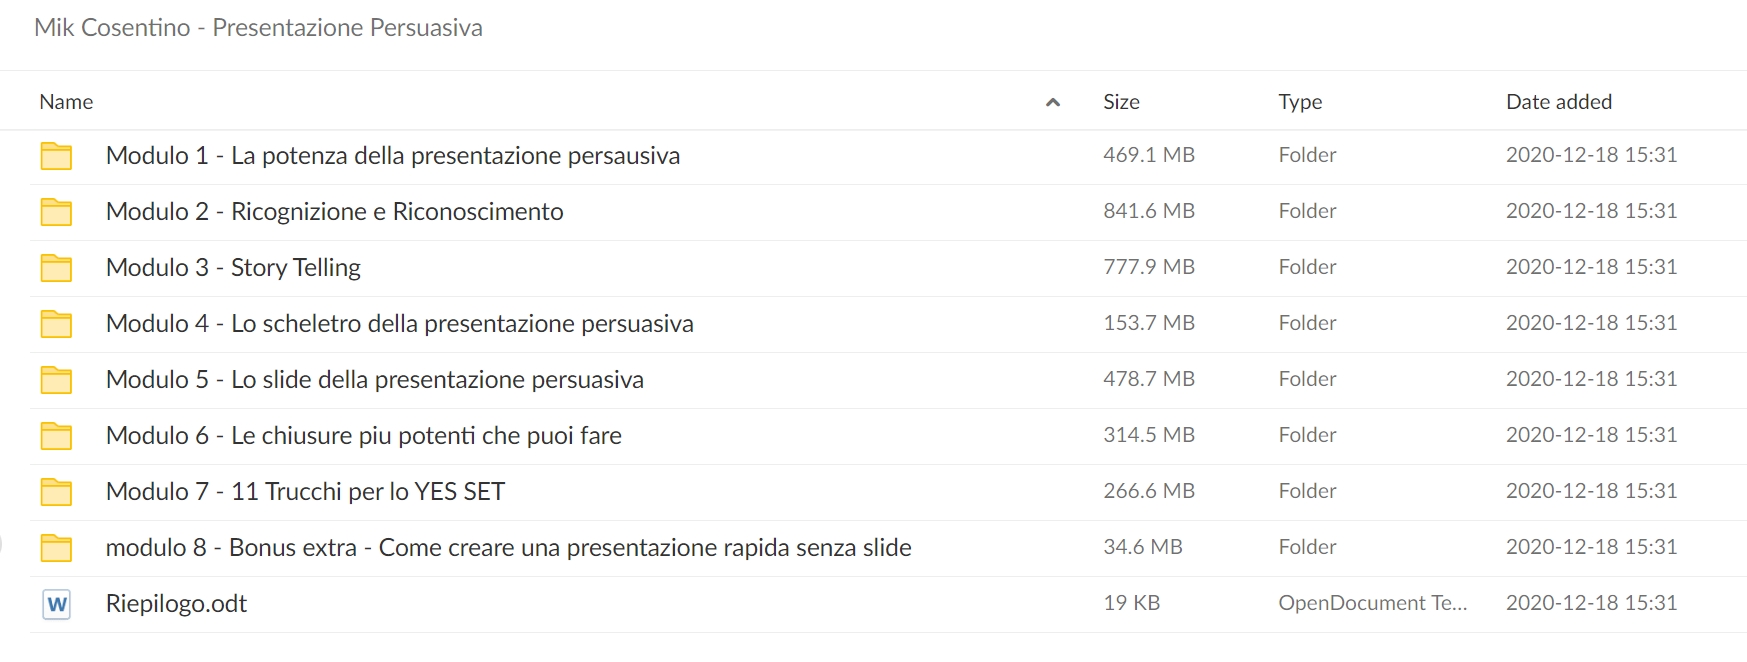Open Modulo 1 - La potenza della presentazione
Image resolution: width=1747 pixels, height=662 pixels.
pos(393,156)
